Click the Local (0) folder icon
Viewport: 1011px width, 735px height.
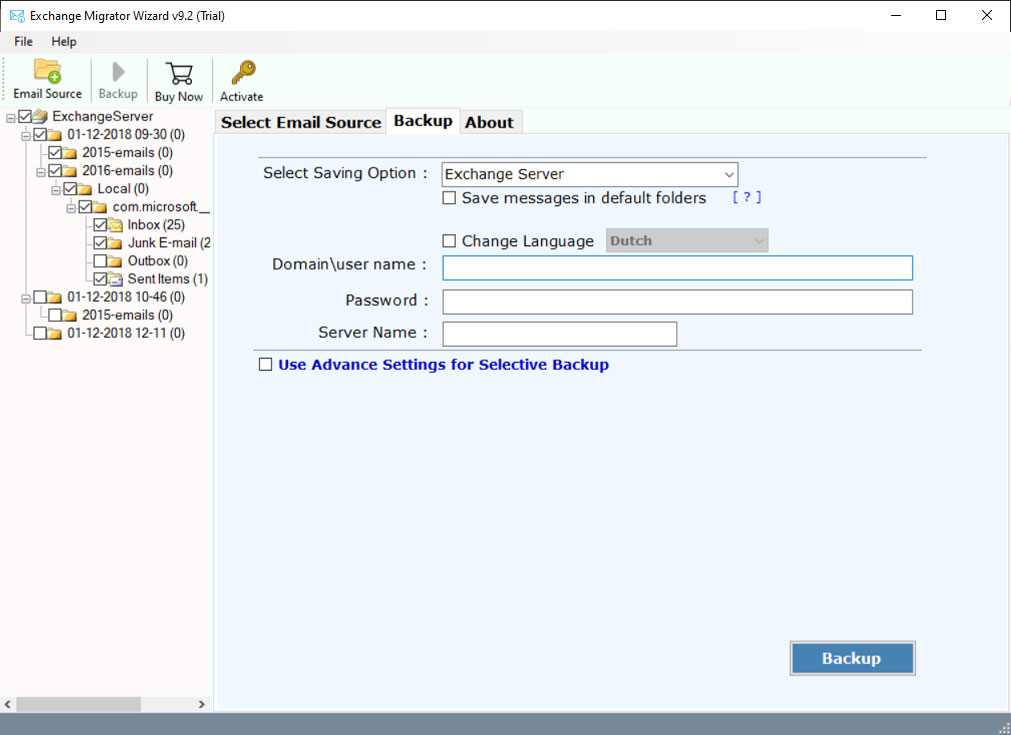tap(84, 189)
